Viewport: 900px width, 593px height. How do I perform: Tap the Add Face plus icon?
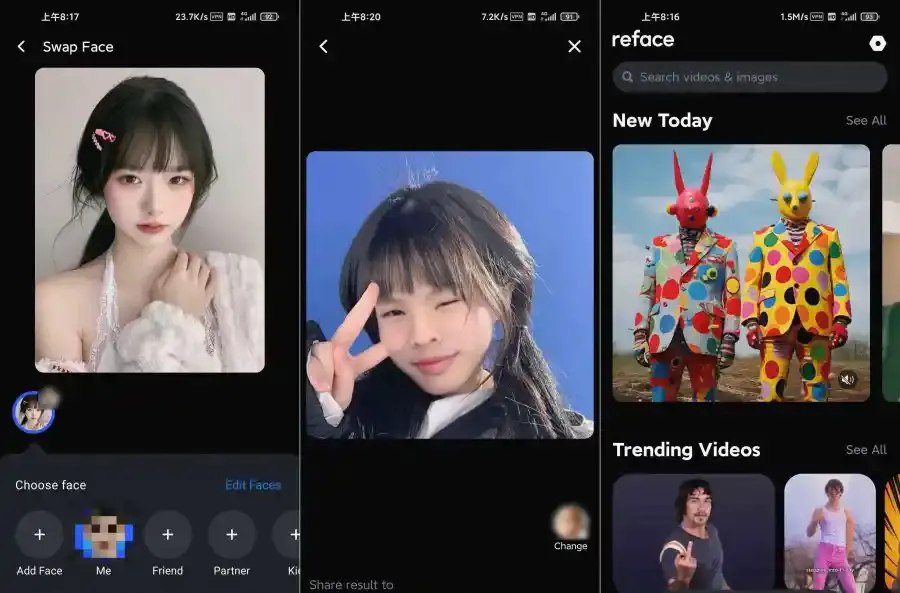coord(39,535)
